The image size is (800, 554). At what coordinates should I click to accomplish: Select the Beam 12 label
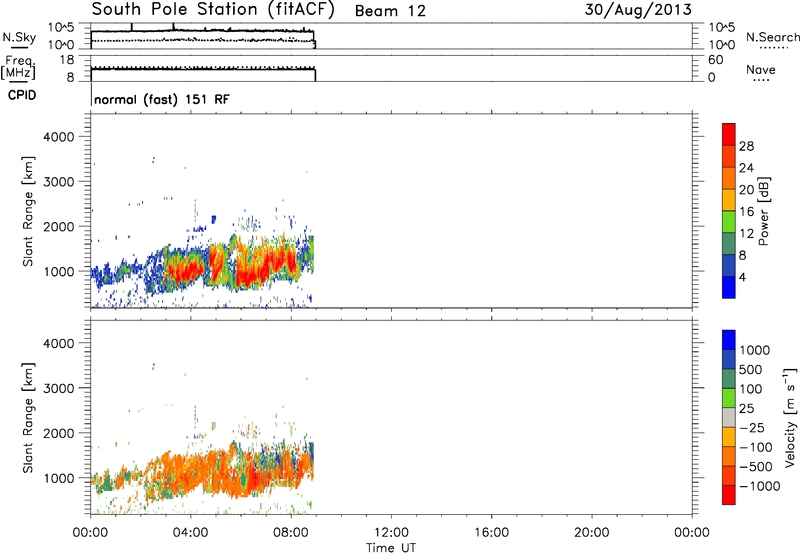point(390,11)
